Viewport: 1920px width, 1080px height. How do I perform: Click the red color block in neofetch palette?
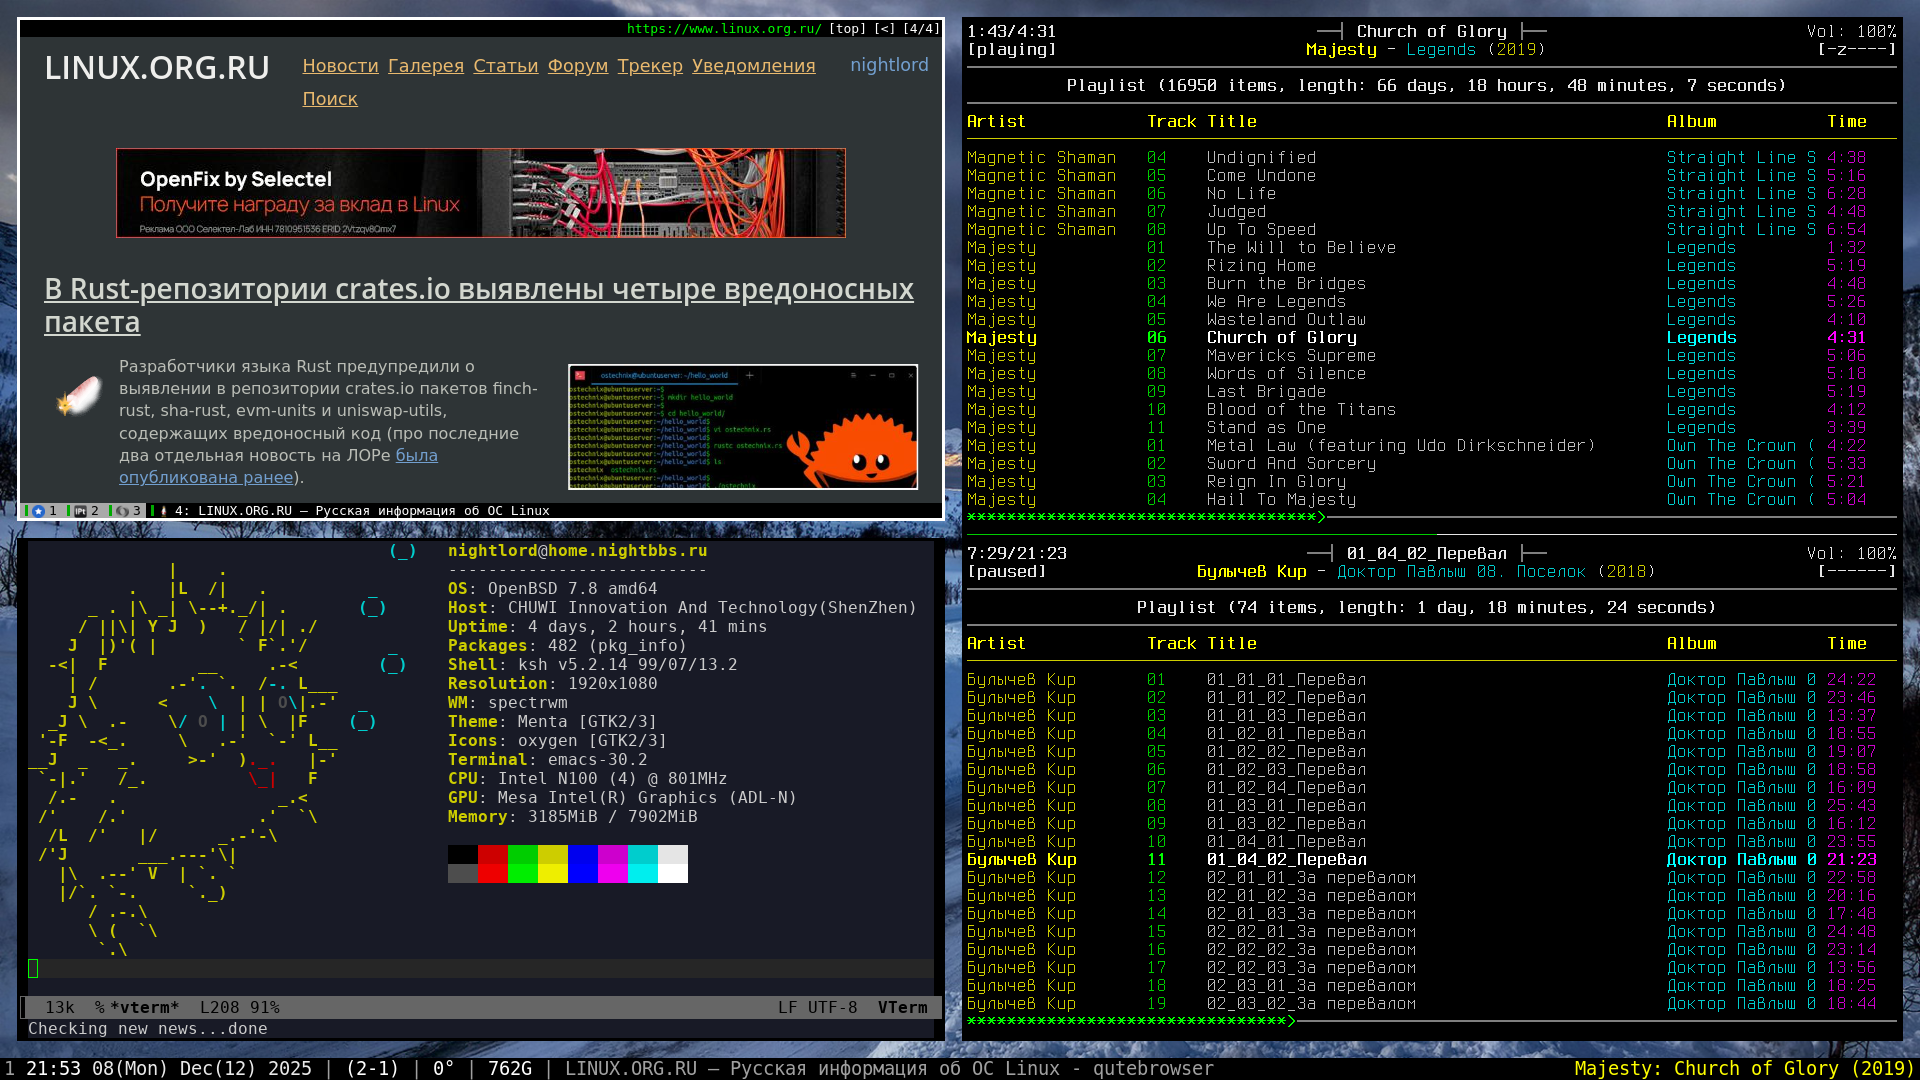[x=492, y=864]
